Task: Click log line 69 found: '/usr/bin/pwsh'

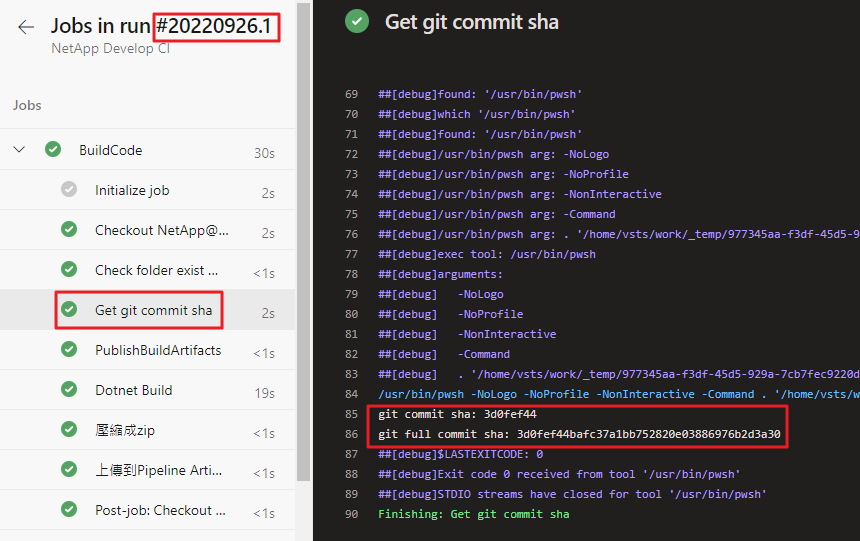Action: pos(480,94)
